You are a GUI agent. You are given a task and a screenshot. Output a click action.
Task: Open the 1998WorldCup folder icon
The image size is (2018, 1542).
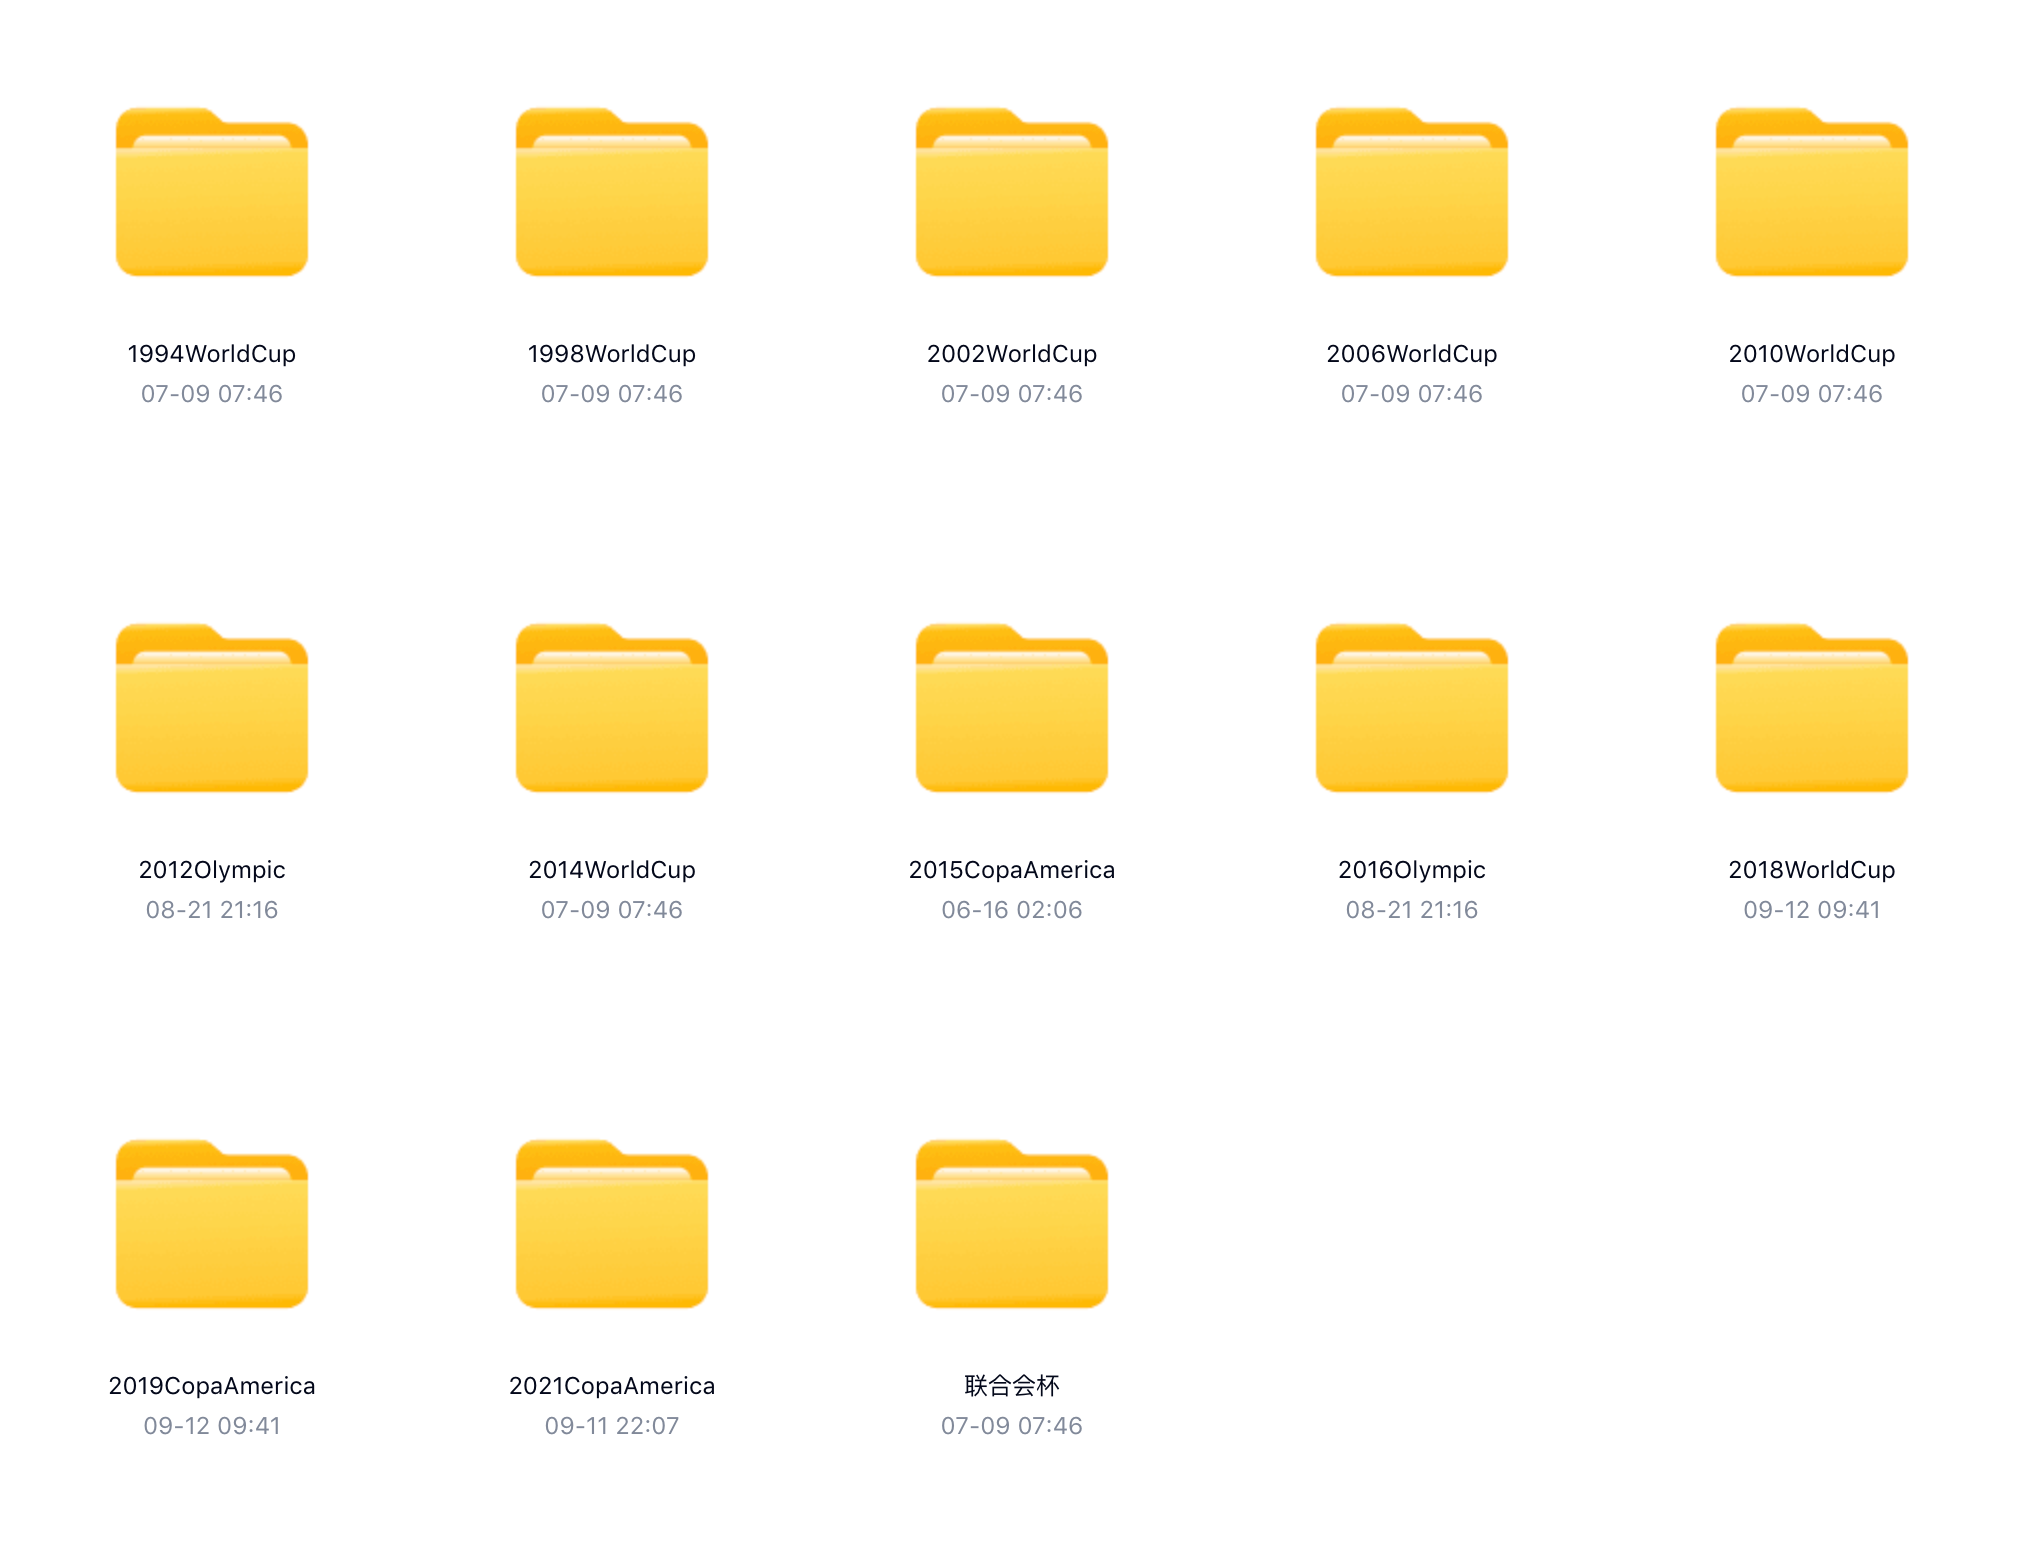click(x=612, y=192)
